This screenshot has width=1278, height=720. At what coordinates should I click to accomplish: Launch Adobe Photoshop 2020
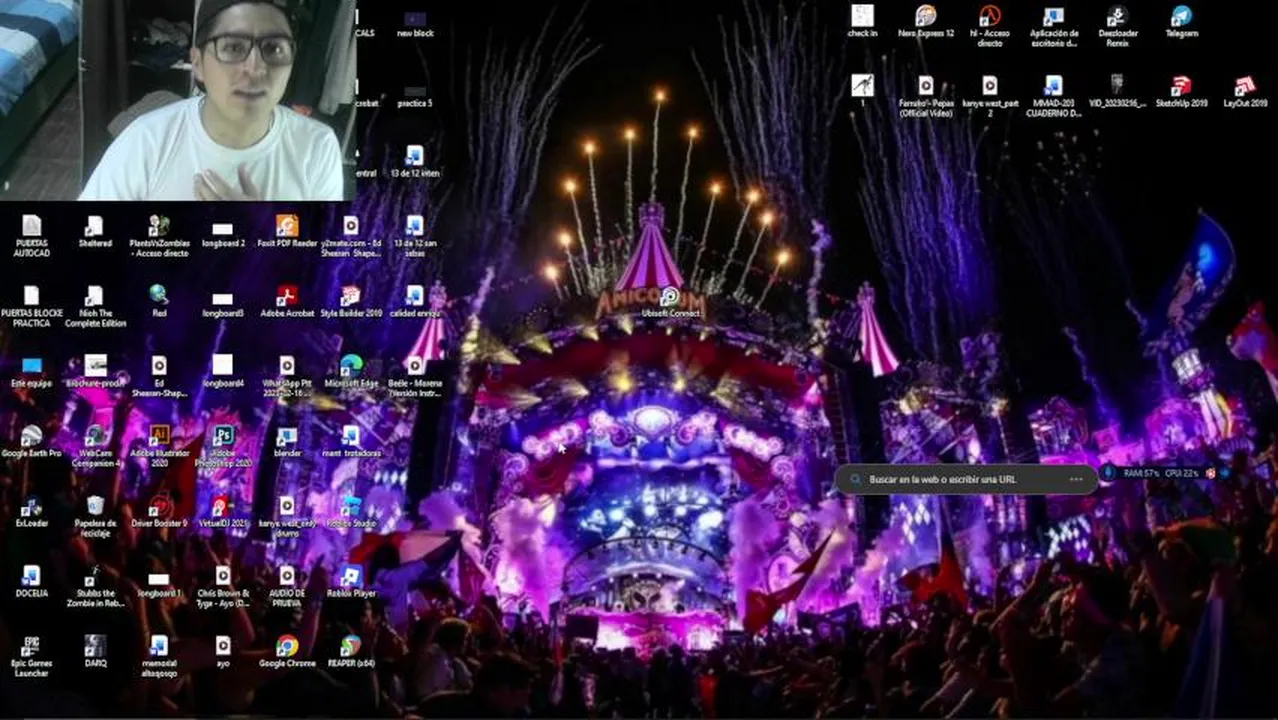click(223, 446)
